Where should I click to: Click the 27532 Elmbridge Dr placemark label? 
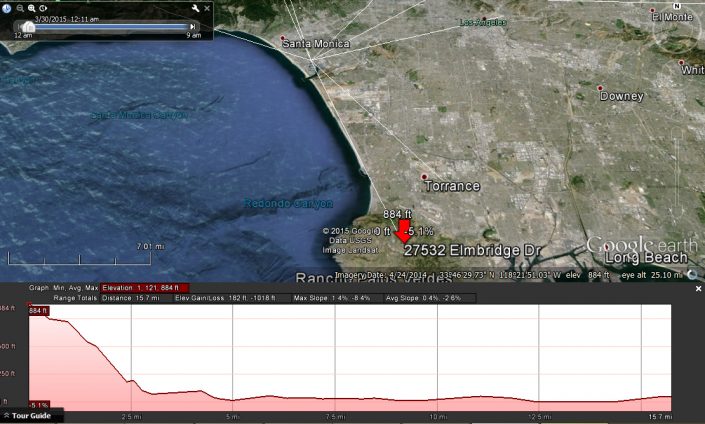[472, 250]
